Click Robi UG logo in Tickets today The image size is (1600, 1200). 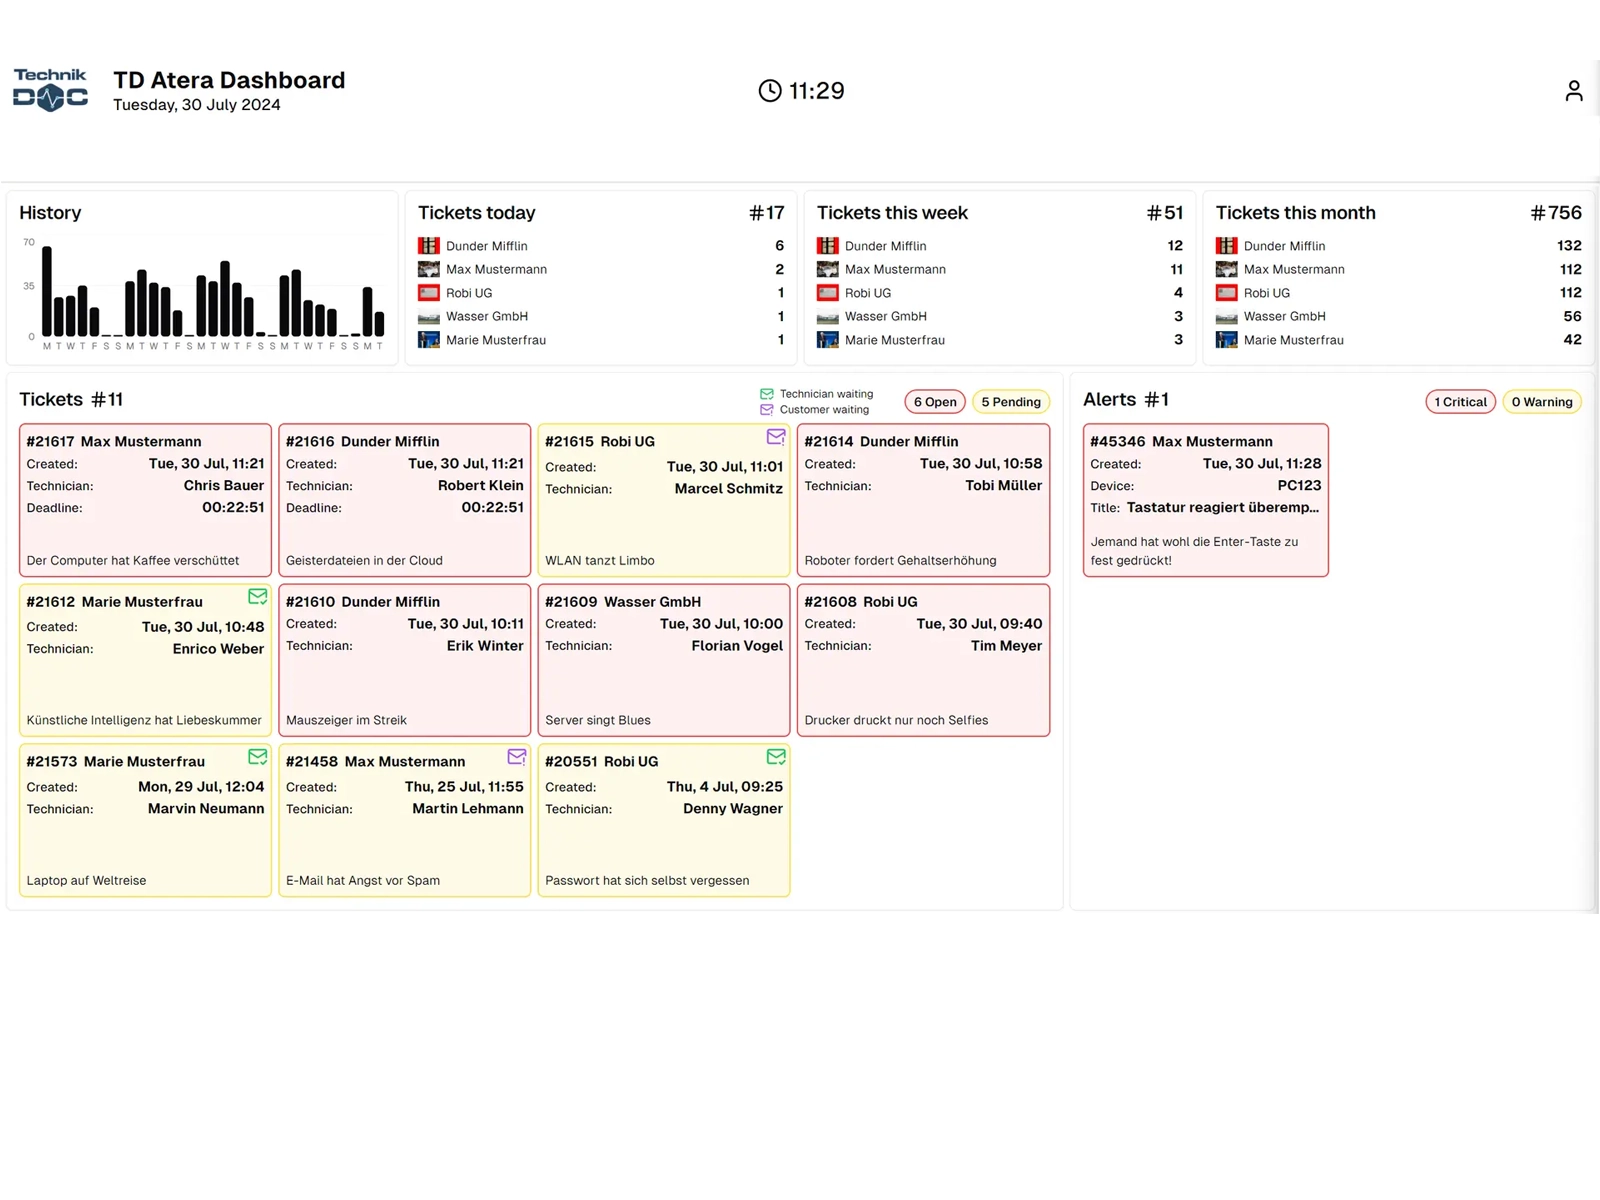pyautogui.click(x=429, y=293)
